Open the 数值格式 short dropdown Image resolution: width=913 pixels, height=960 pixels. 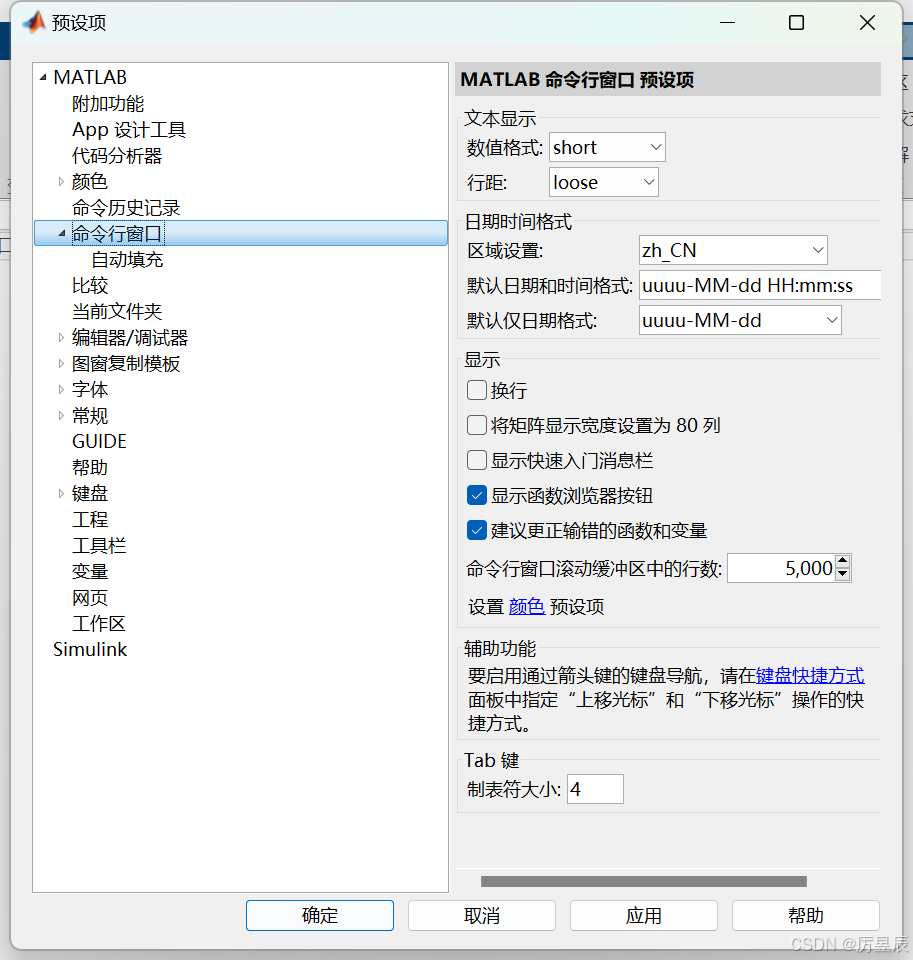pyautogui.click(x=607, y=148)
